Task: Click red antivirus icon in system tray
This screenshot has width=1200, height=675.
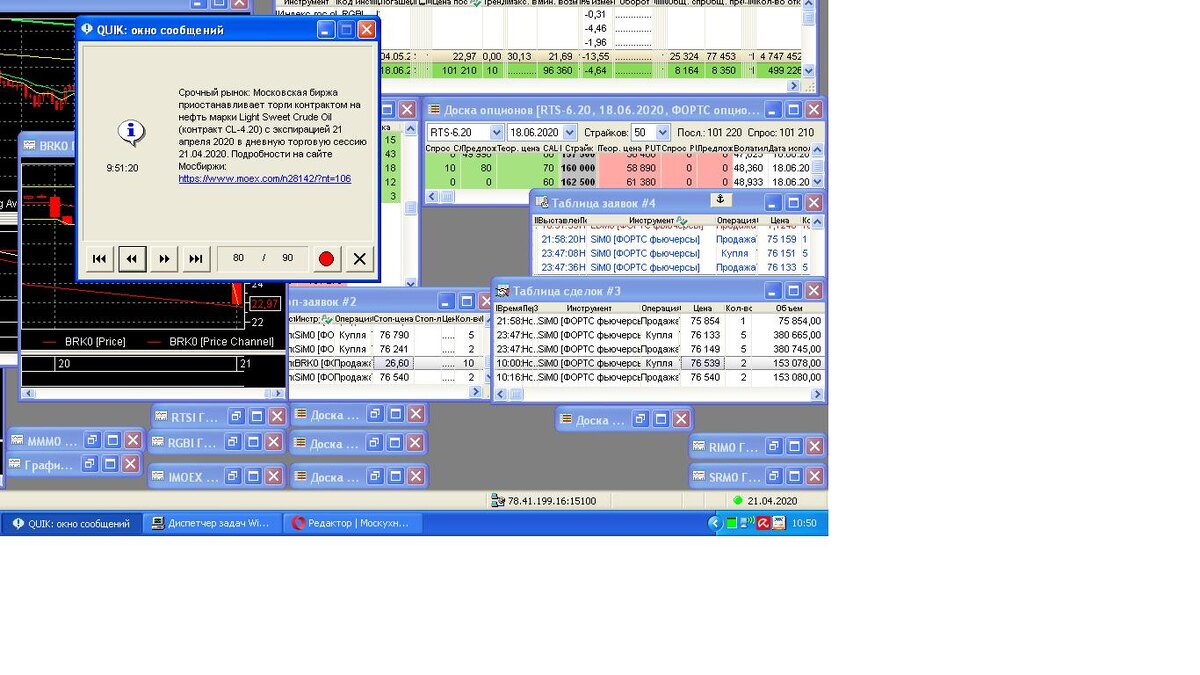Action: pyautogui.click(x=764, y=523)
